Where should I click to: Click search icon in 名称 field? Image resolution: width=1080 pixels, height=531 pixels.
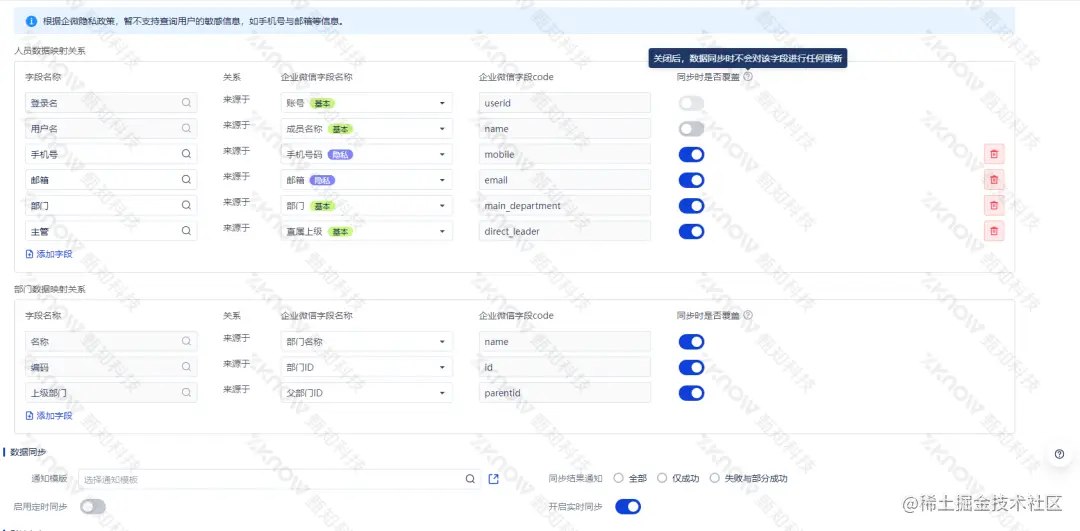pyautogui.click(x=187, y=341)
